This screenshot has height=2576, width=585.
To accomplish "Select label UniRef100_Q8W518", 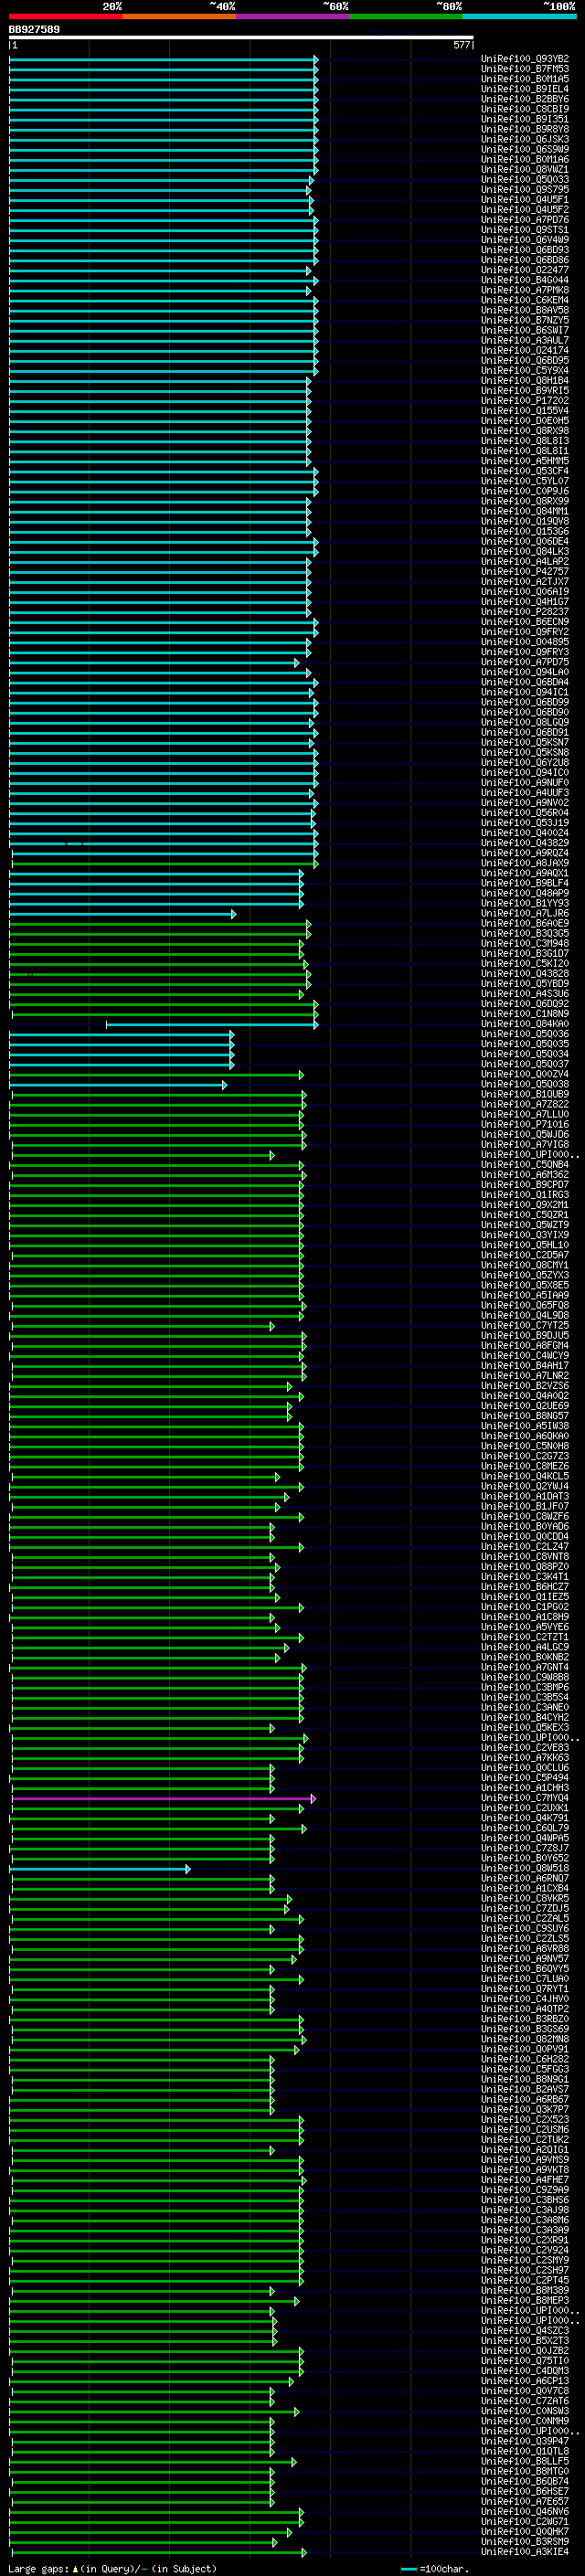I will [x=525, y=1868].
